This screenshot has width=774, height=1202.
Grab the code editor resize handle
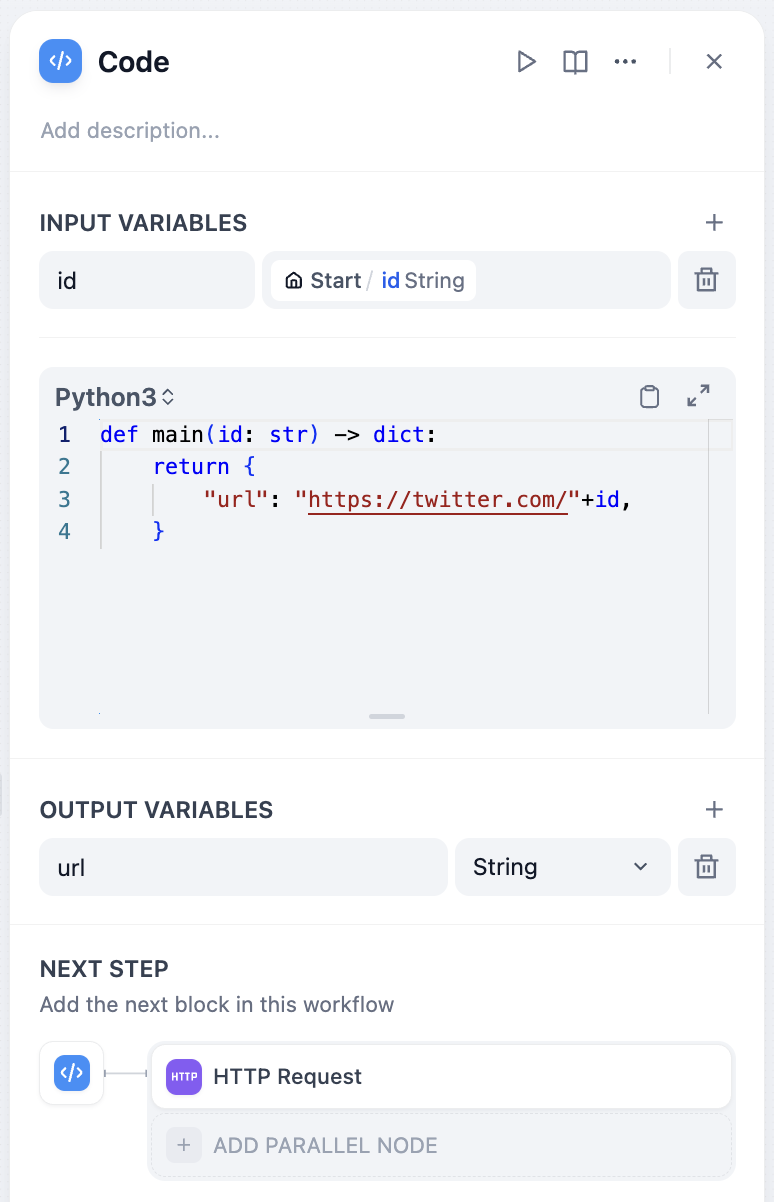(387, 716)
